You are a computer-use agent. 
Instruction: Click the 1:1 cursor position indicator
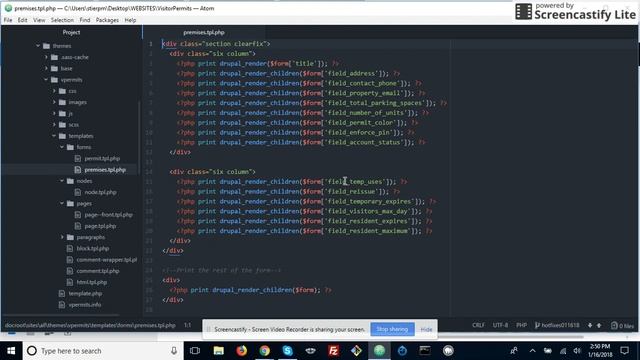(x=187, y=325)
